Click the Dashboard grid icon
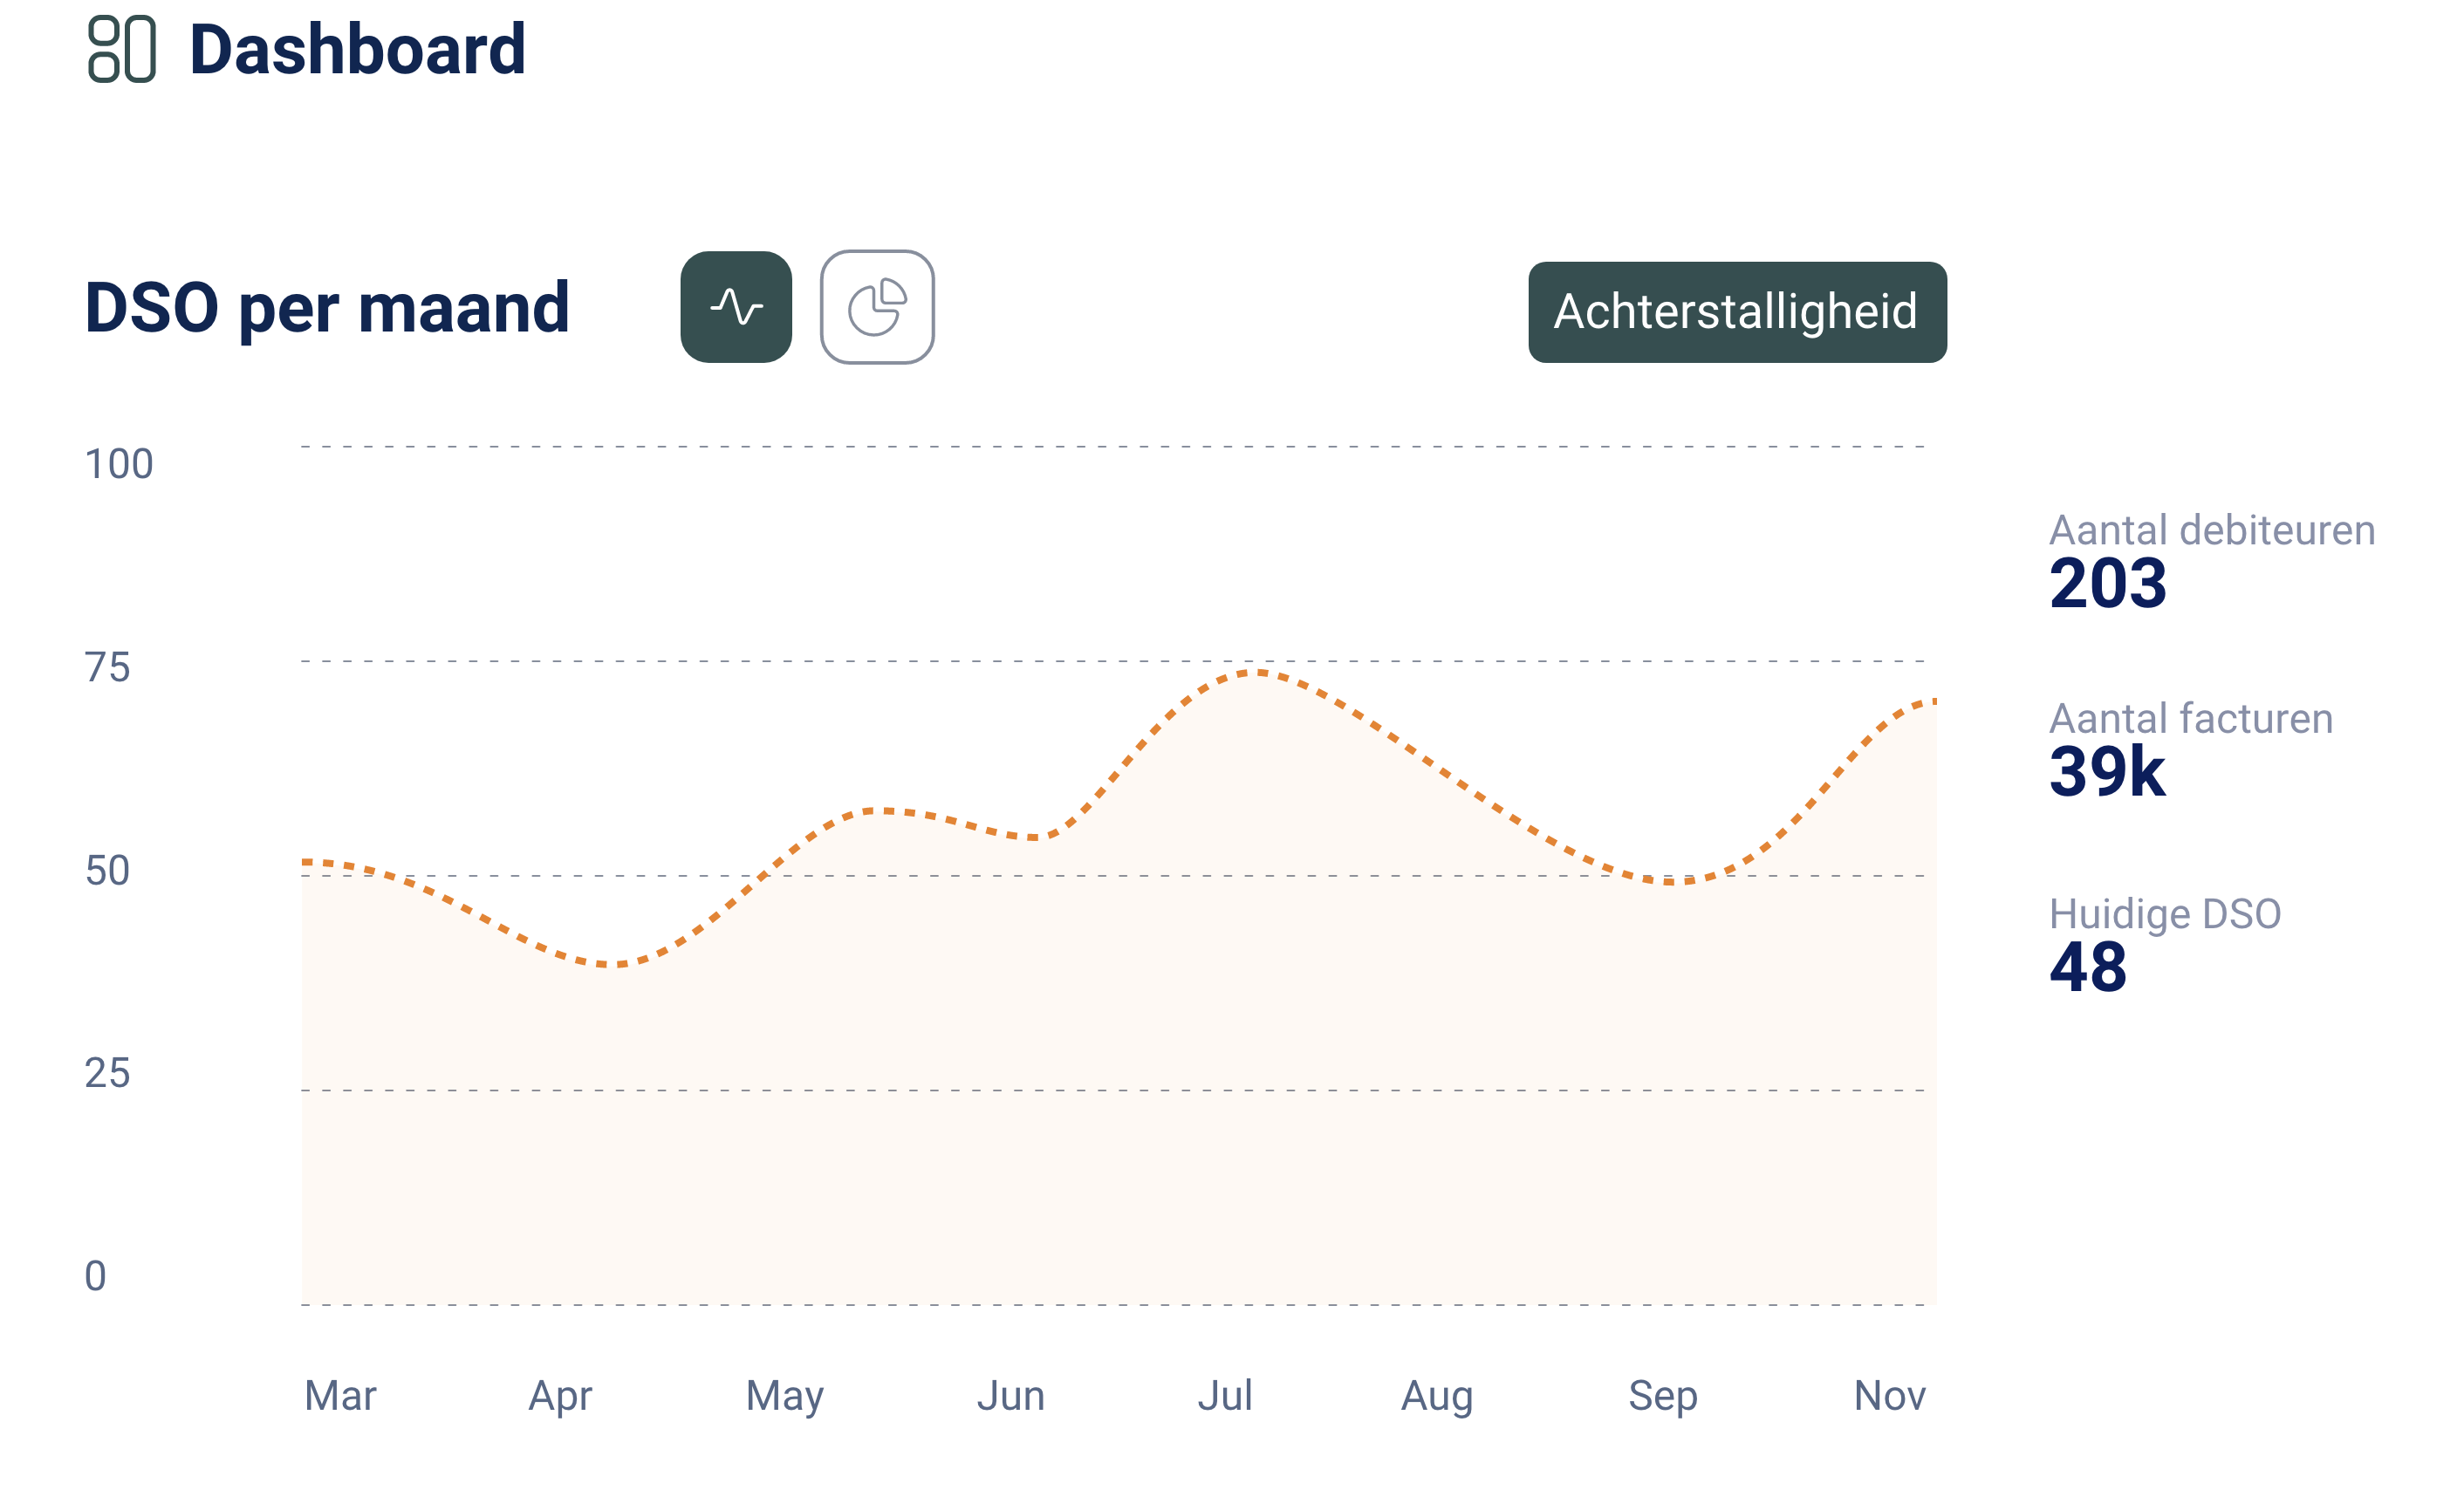Screen dimensions: 2464x1504 [x=122, y=49]
